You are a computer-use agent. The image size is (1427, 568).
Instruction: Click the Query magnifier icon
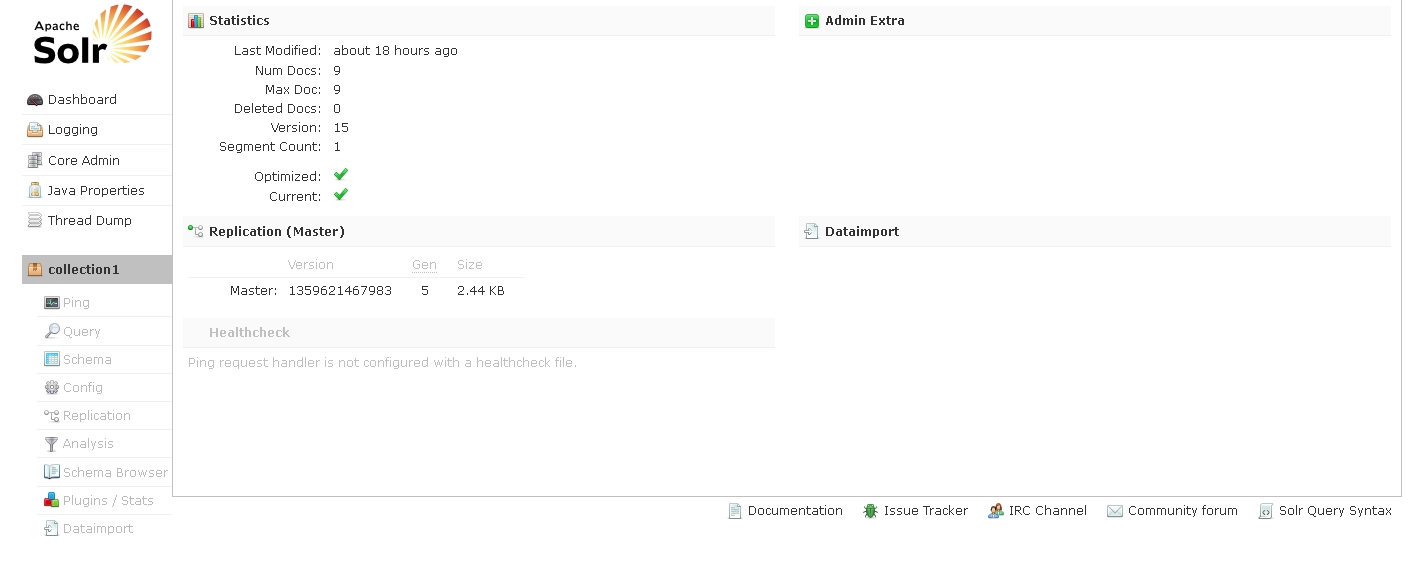pos(52,331)
